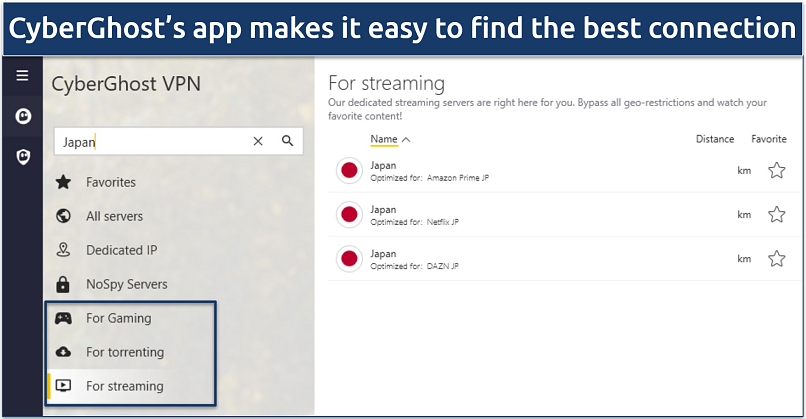Star the Netflix JP Japan server

[x=776, y=215]
